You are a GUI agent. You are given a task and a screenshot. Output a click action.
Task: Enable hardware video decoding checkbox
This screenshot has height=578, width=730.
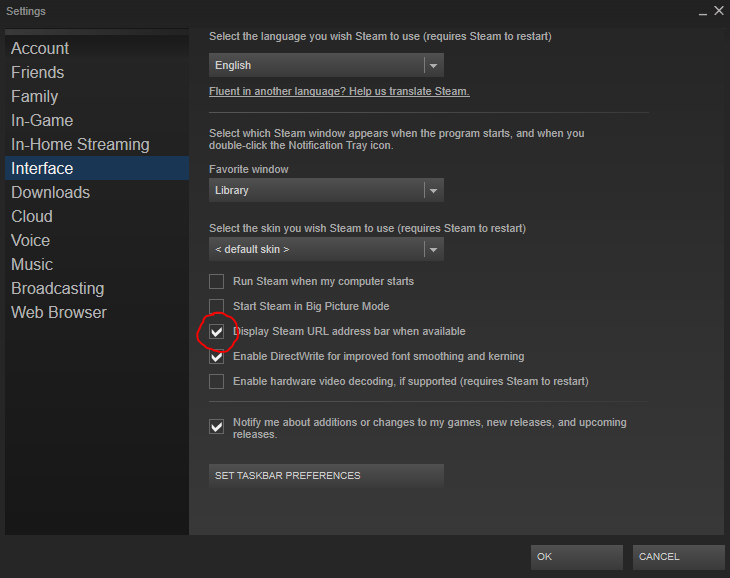[x=216, y=382]
